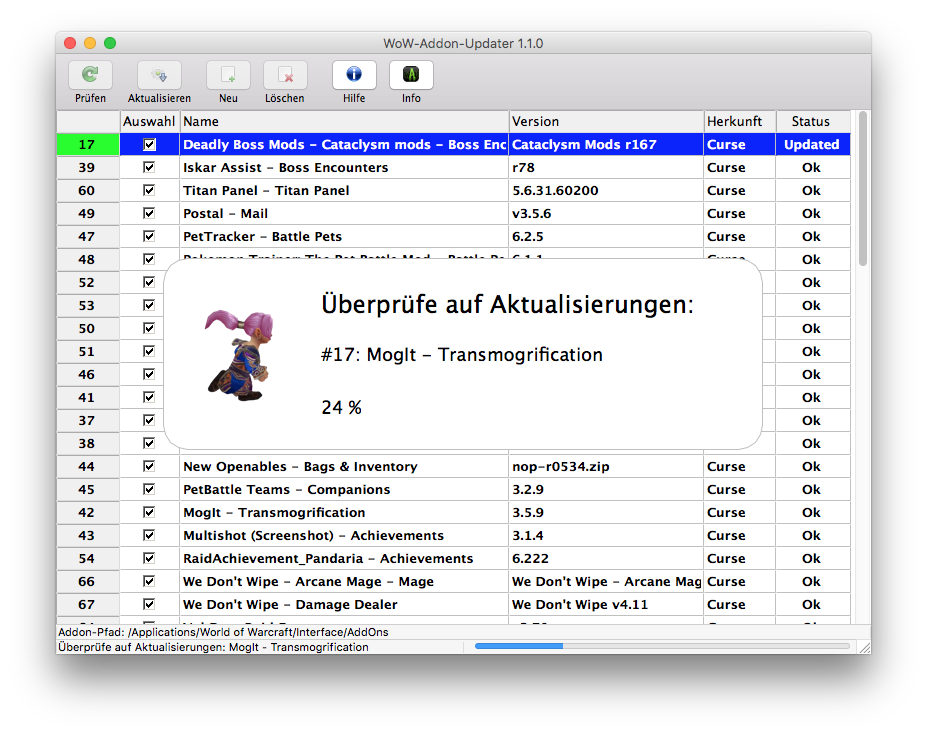Click version cell 'nop-r0534.zip'
The width and height of the screenshot is (927, 734).
coord(606,466)
